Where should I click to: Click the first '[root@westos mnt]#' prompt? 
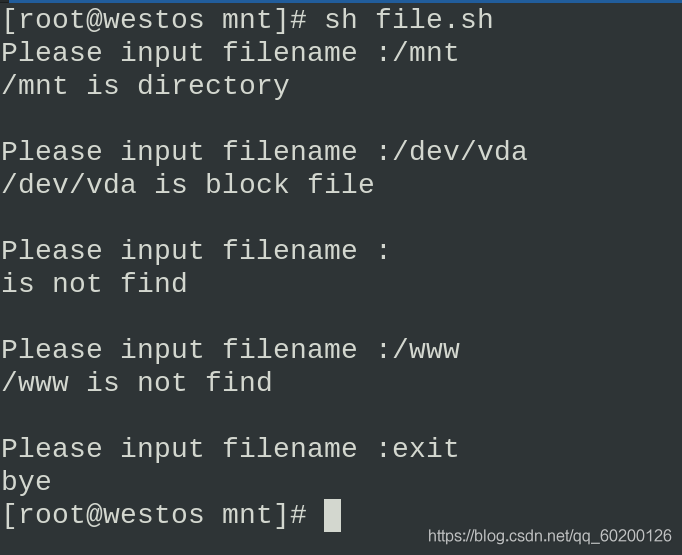[154, 20]
